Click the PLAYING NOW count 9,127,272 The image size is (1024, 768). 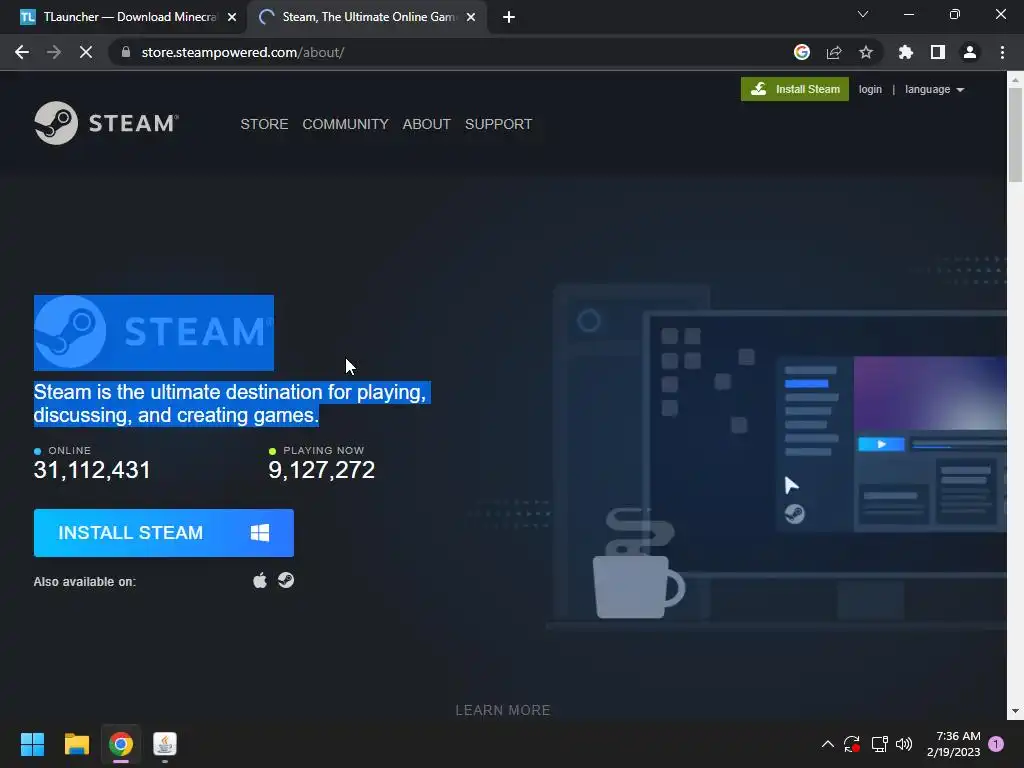pos(321,470)
